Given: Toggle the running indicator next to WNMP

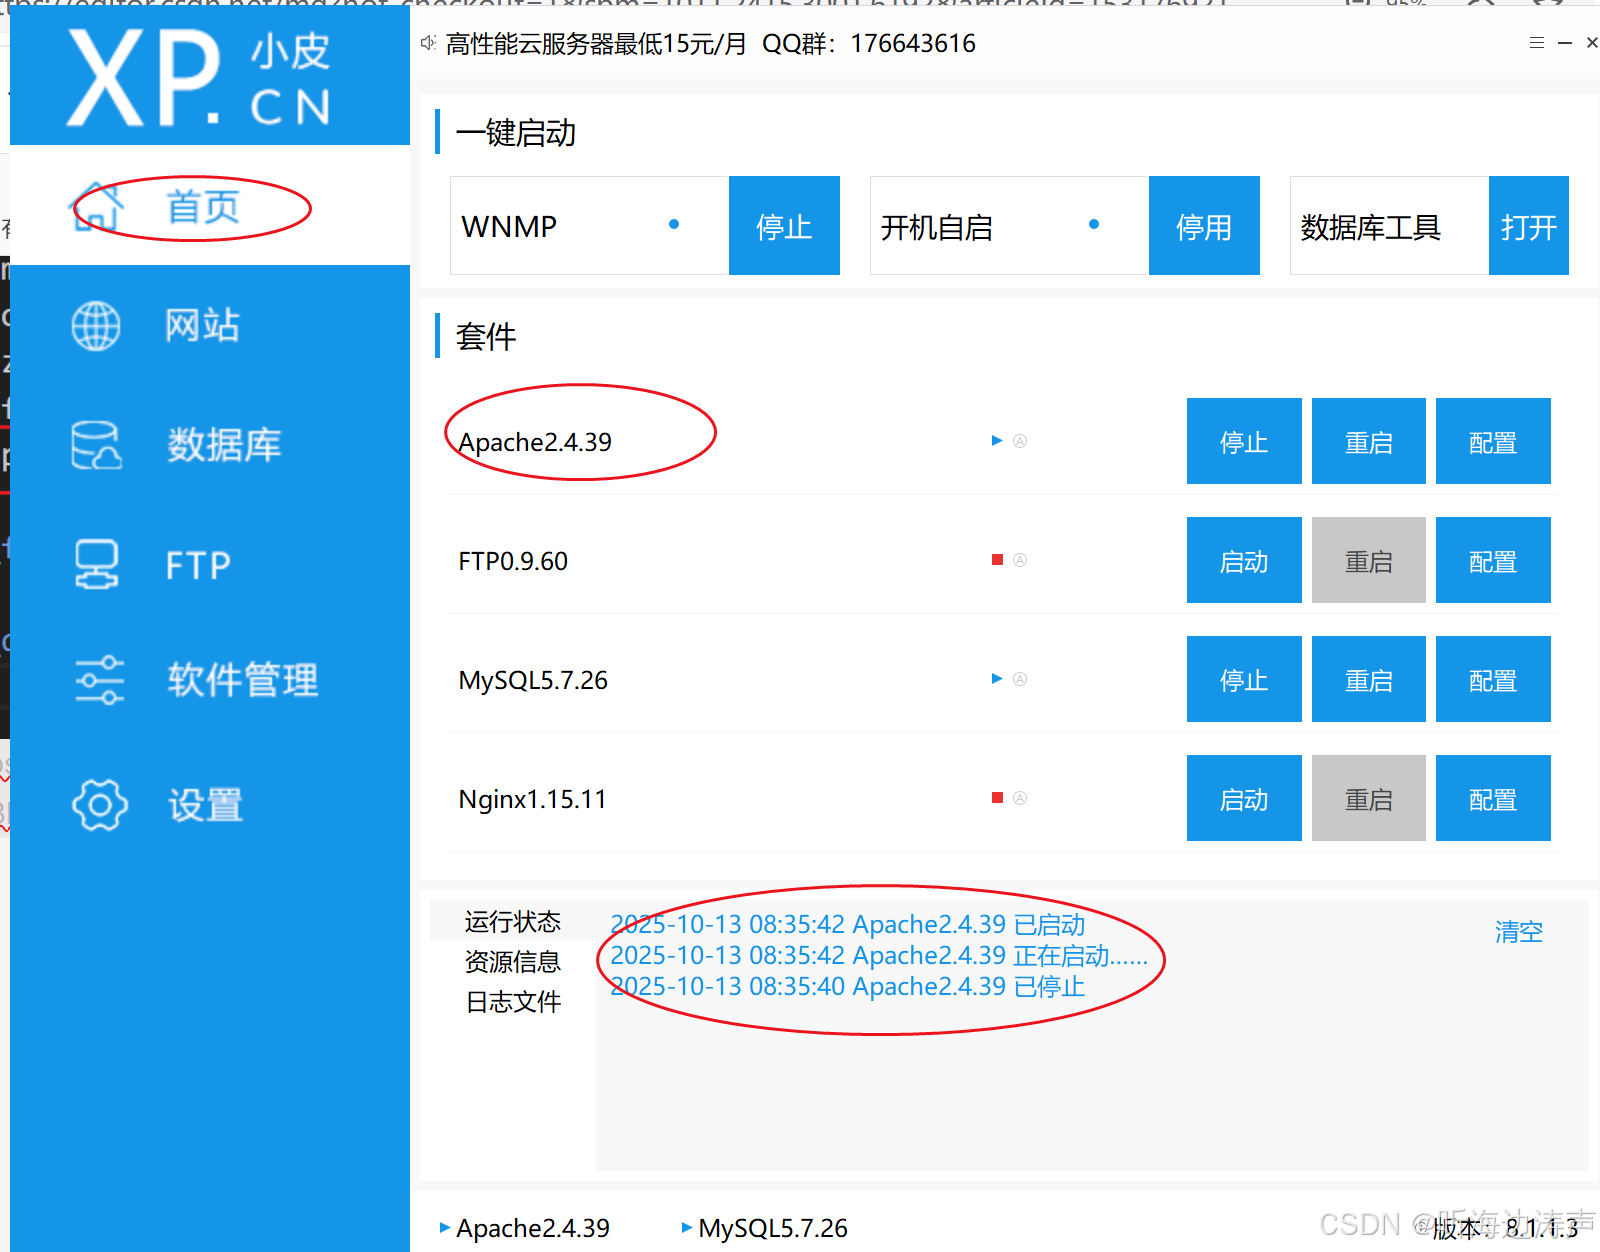Looking at the screenshot, I should 674,224.
